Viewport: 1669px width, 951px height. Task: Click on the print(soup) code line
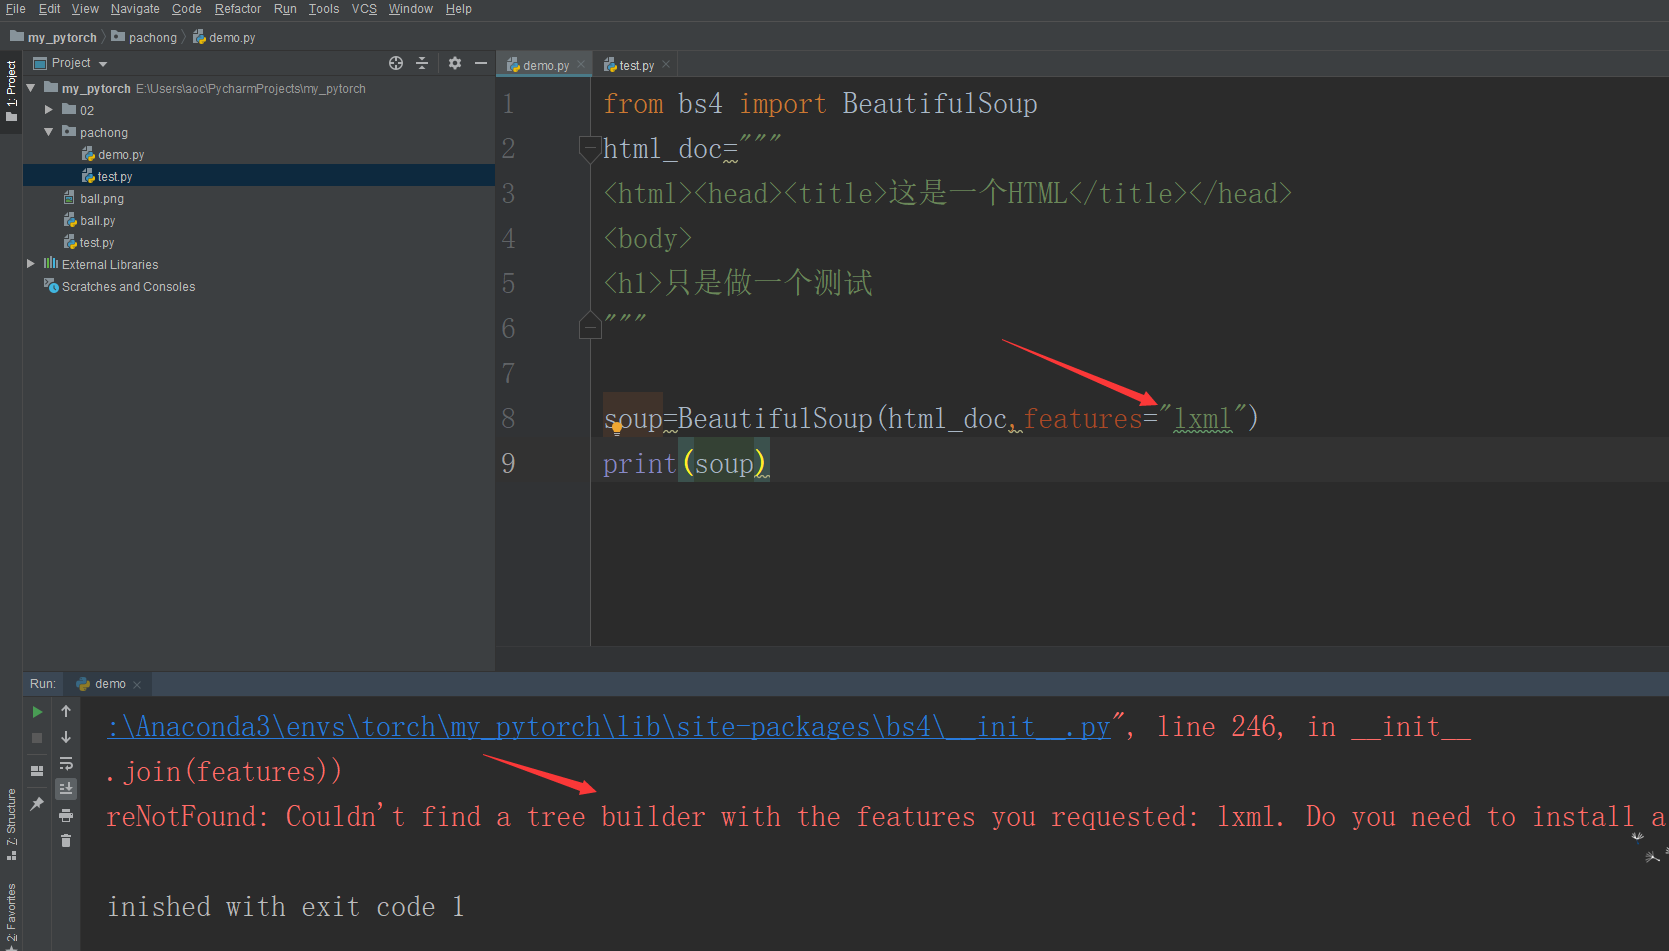(x=686, y=464)
